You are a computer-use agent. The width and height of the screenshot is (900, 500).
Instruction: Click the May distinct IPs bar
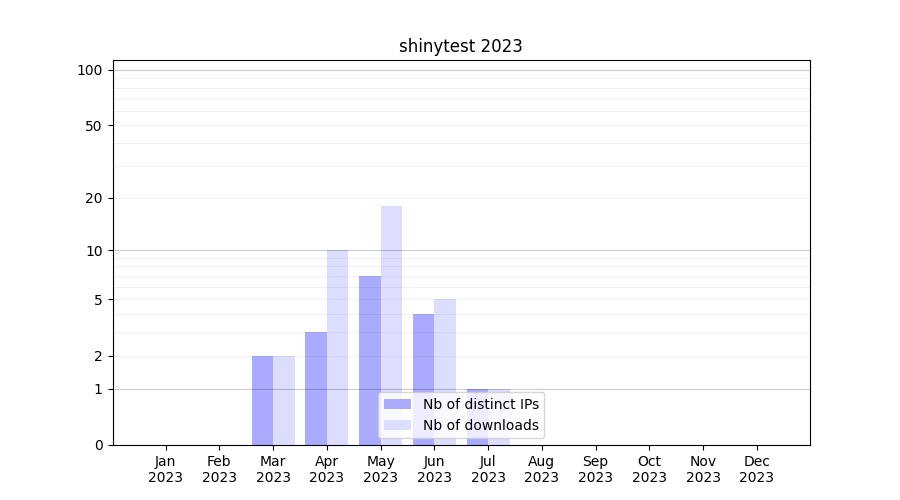(x=370, y=330)
